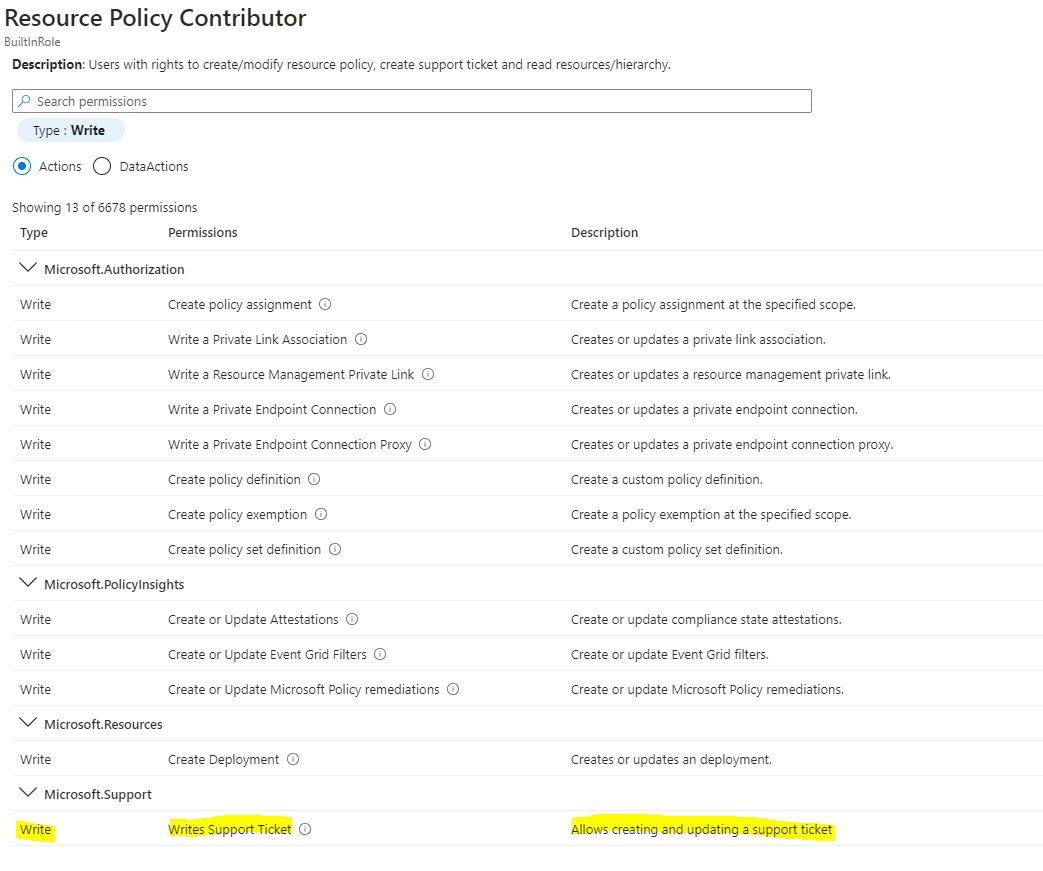Show info for Private Endpoint Connection Proxy

425,444
